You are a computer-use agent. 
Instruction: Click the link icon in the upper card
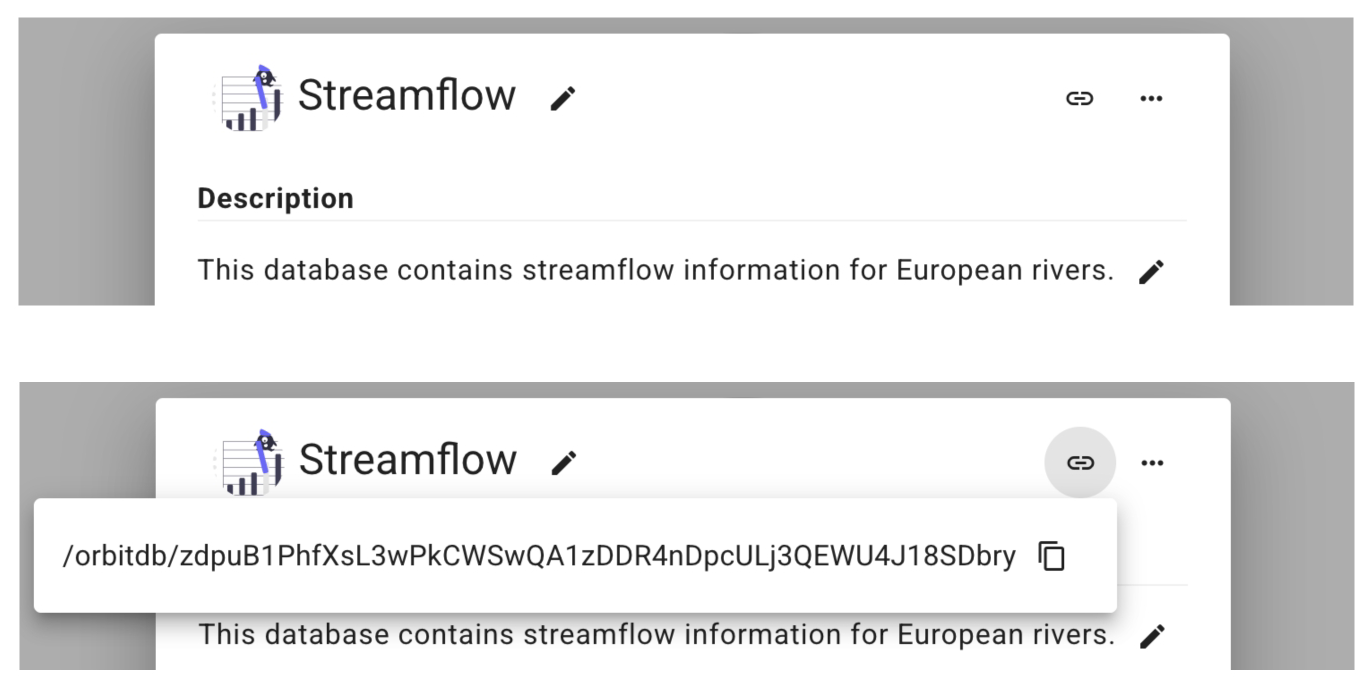pyautogui.click(x=1080, y=98)
